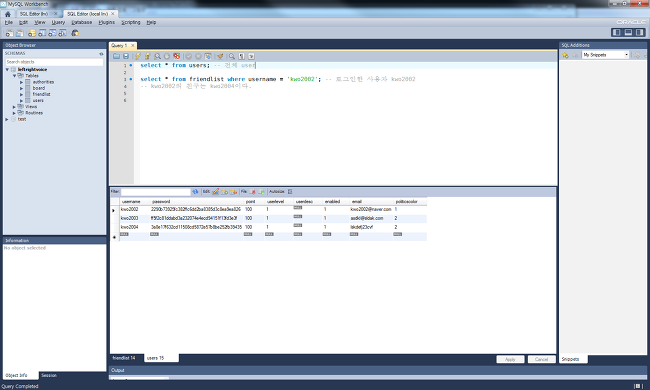This screenshot has height=390, width=650.
Task: Click the stop query execution icon
Action: pyautogui.click(x=167, y=56)
